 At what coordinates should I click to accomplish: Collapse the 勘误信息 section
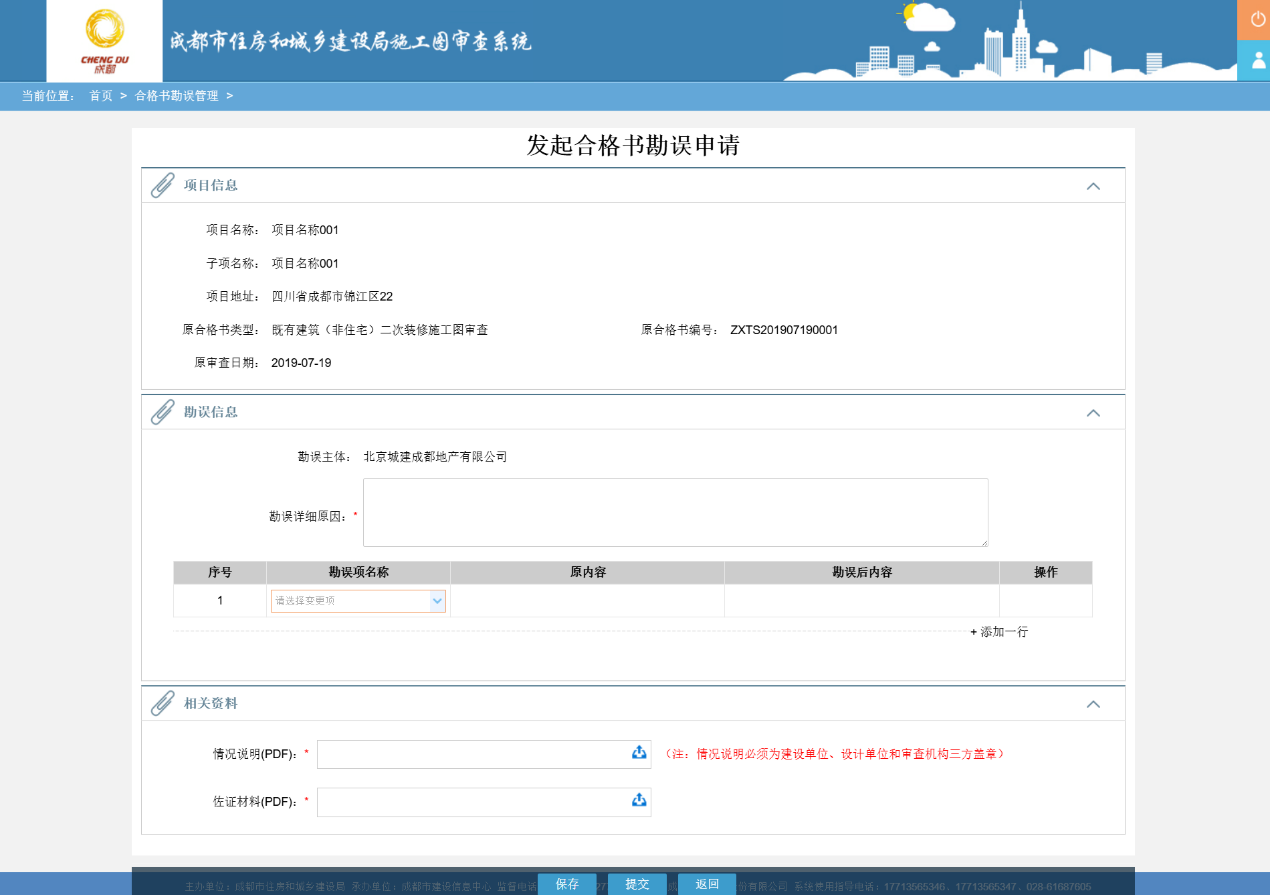click(x=1093, y=412)
